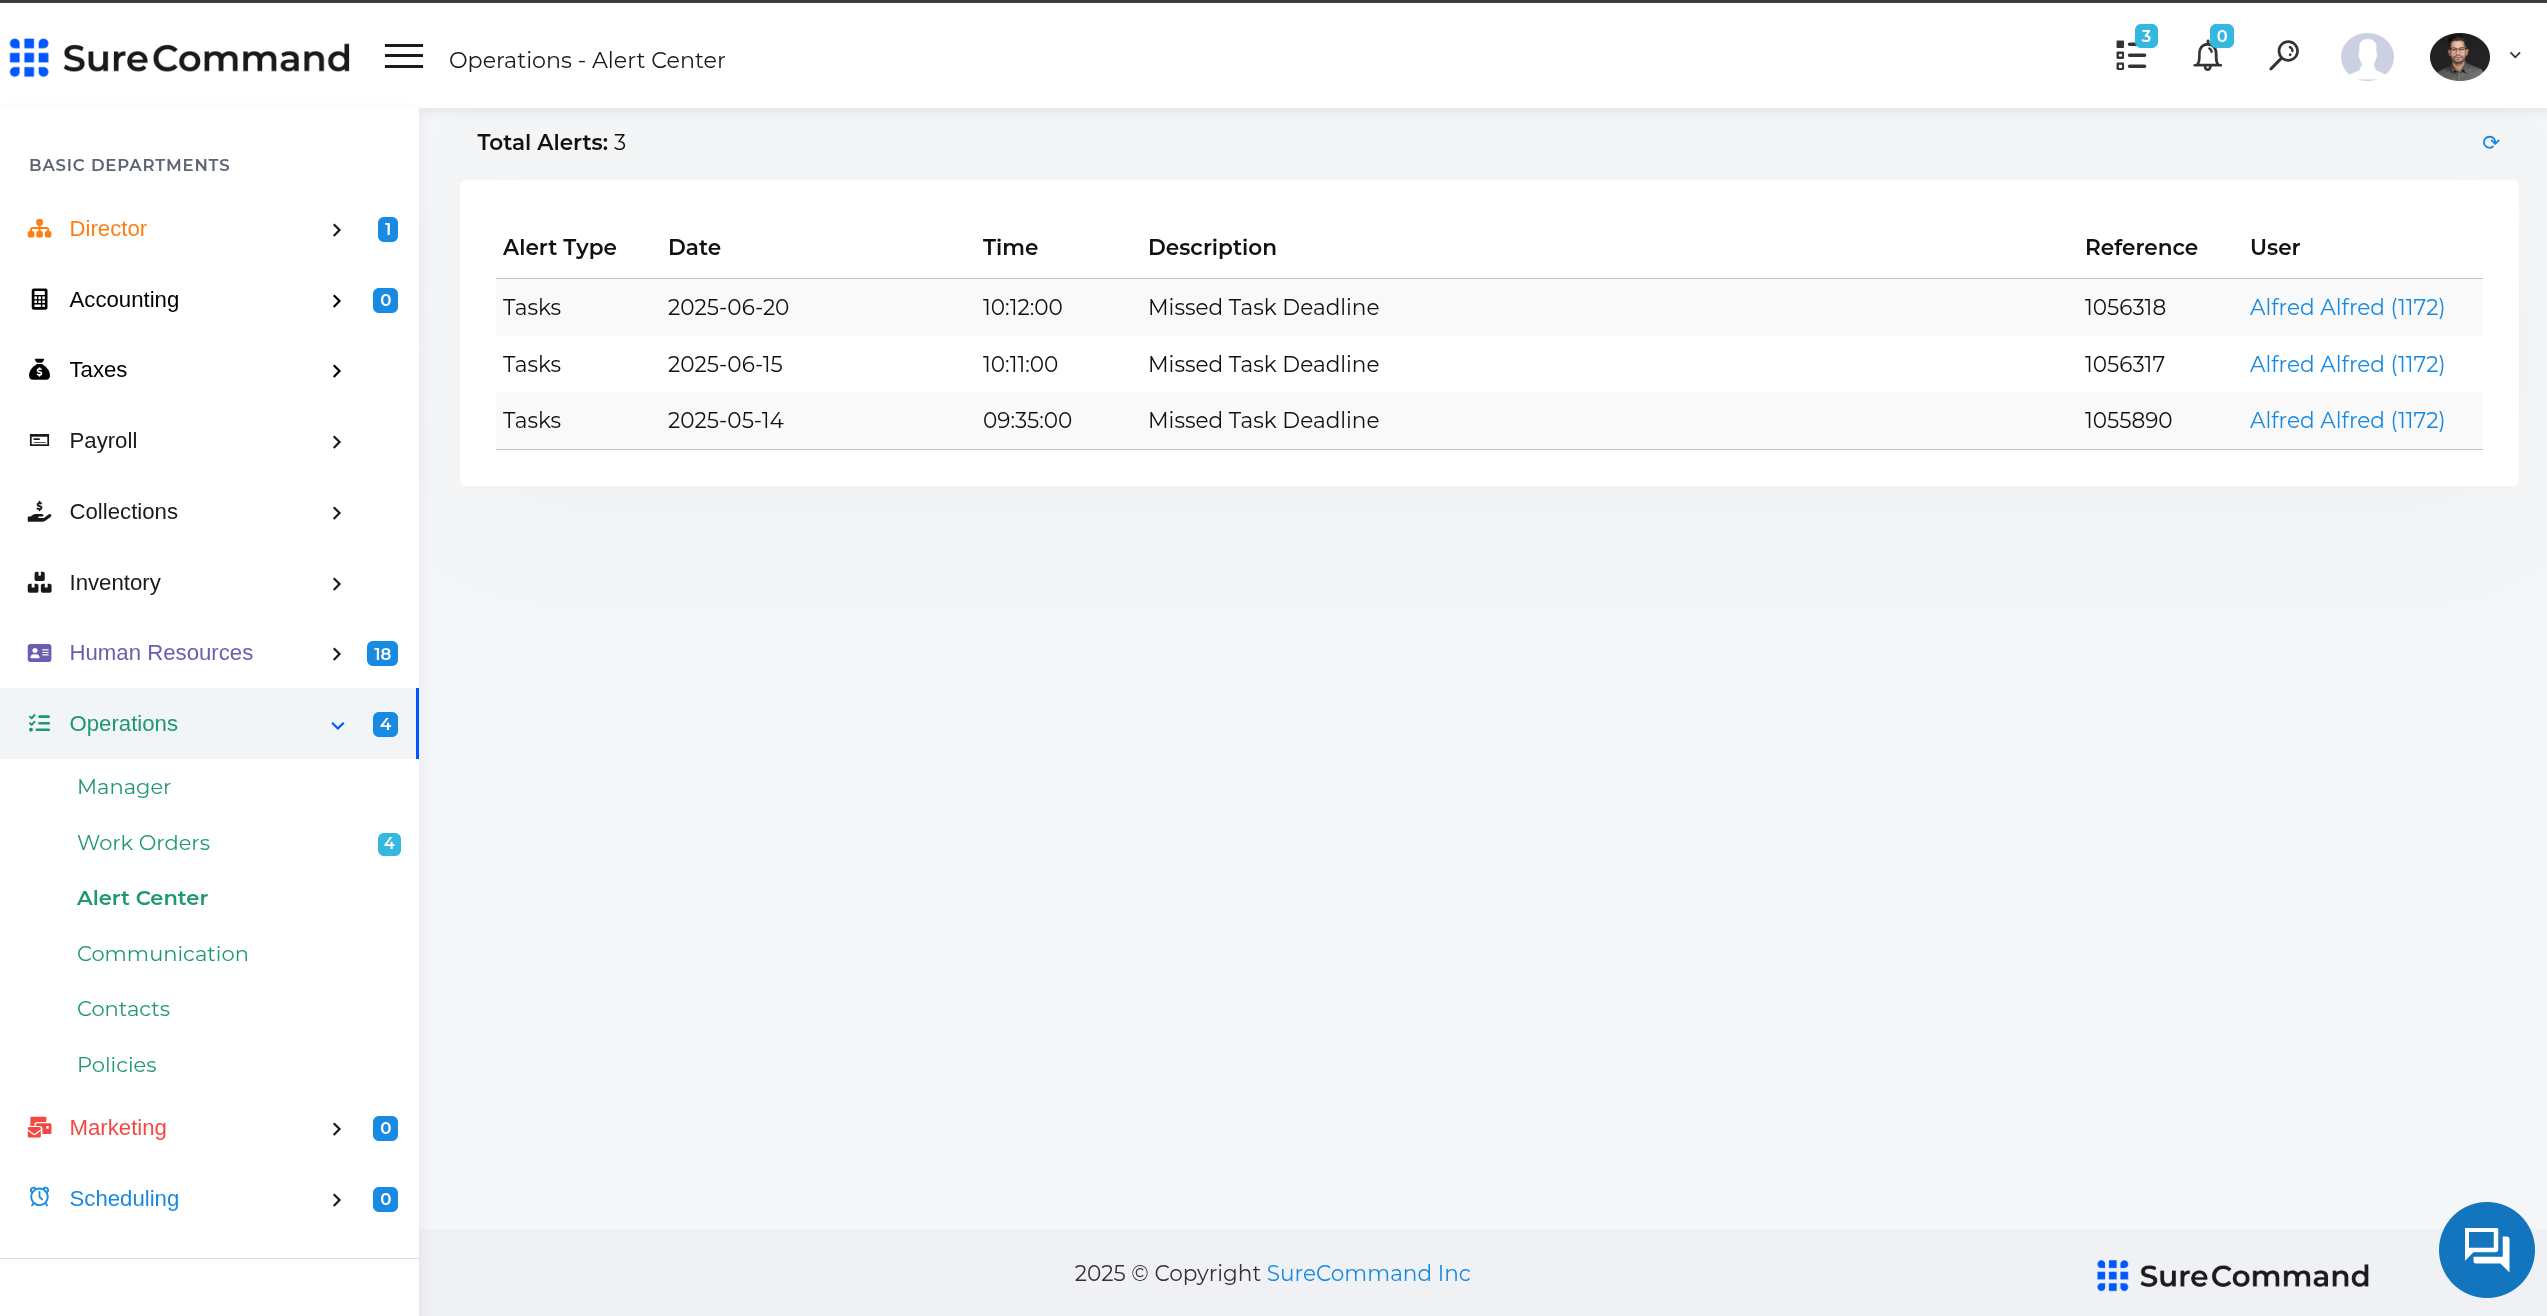Click the search magnifier icon
This screenshot has width=2547, height=1316.
tap(2284, 55)
